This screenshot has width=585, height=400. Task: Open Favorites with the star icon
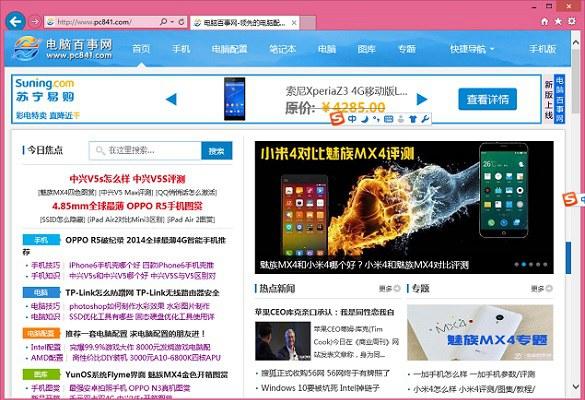coord(558,21)
